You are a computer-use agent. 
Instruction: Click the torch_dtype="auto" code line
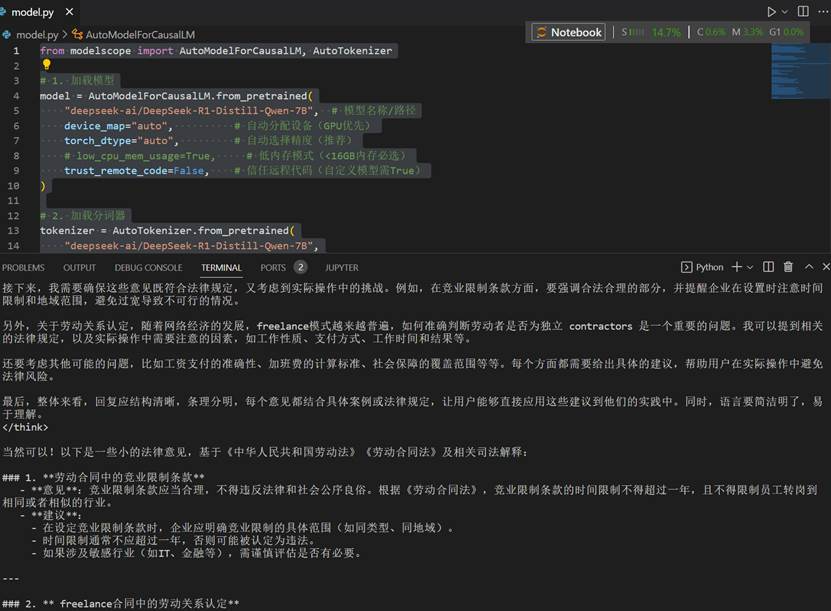coord(121,141)
